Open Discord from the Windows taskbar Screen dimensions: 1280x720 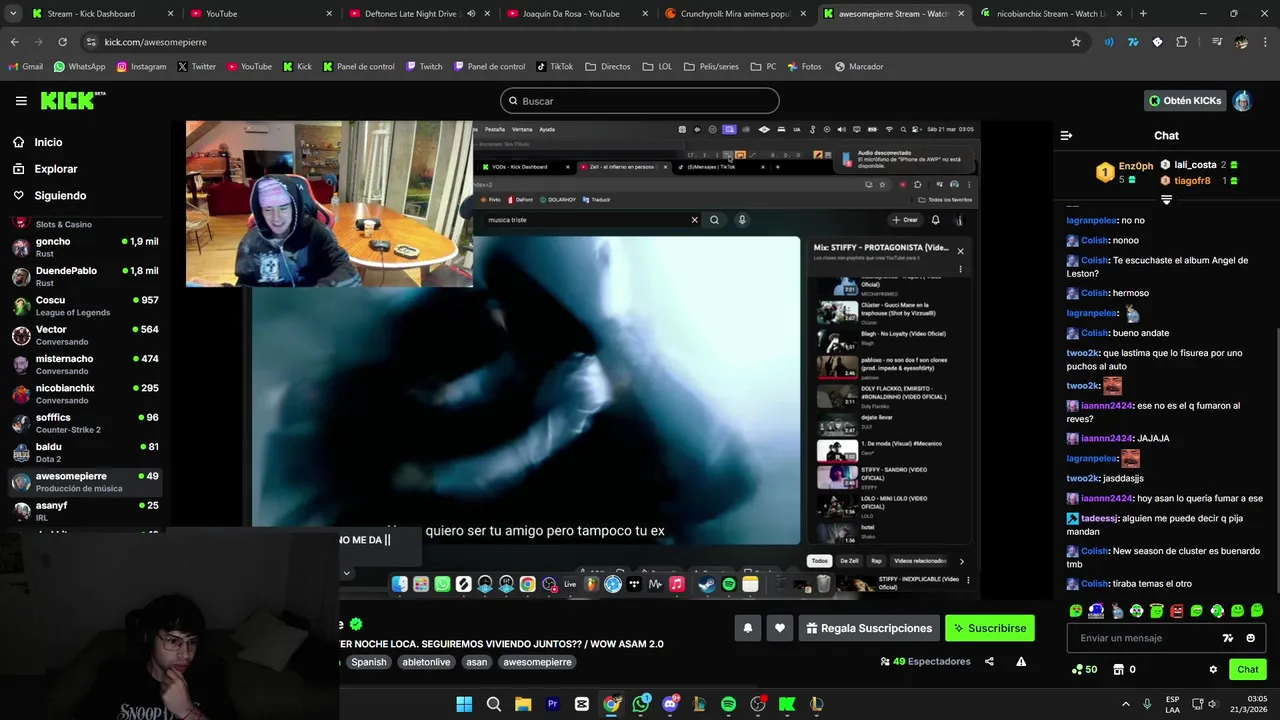(670, 704)
